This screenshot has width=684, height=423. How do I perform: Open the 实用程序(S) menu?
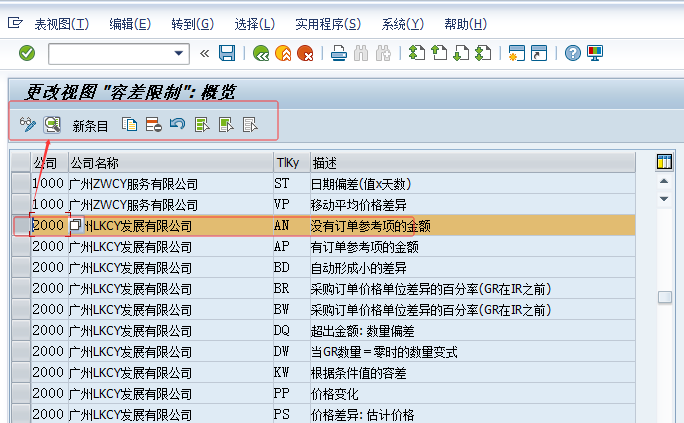click(328, 24)
